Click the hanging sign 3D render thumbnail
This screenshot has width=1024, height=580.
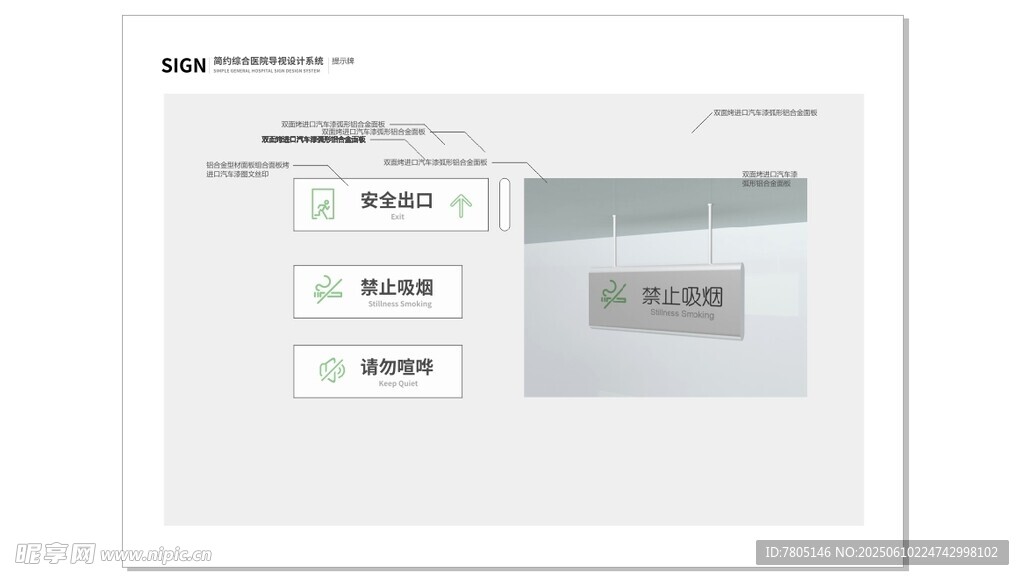665,287
